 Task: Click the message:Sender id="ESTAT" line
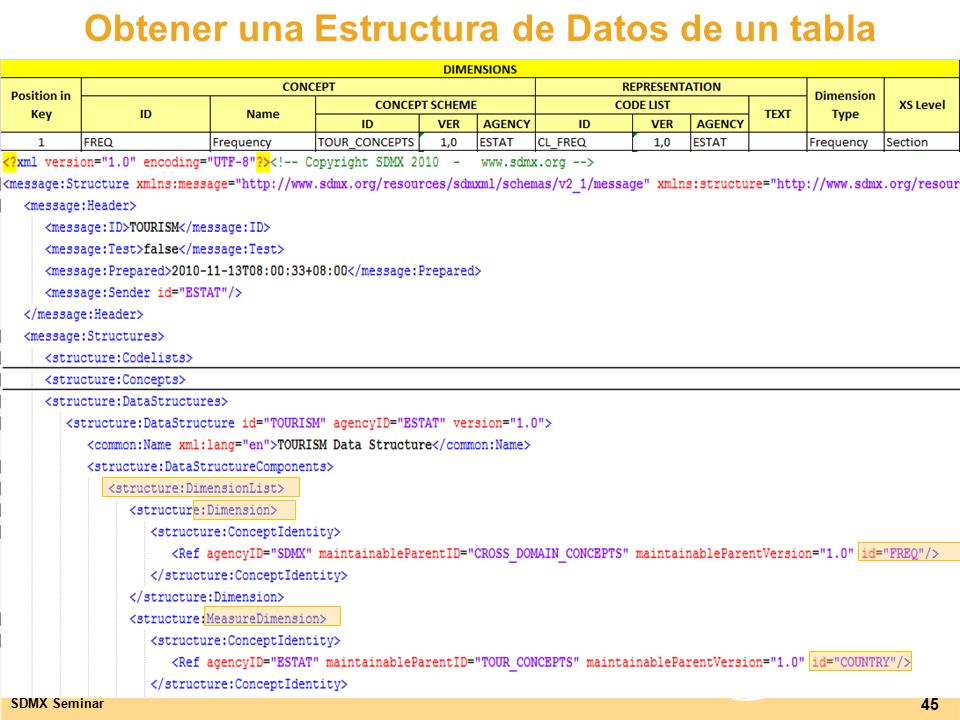[x=143, y=293]
